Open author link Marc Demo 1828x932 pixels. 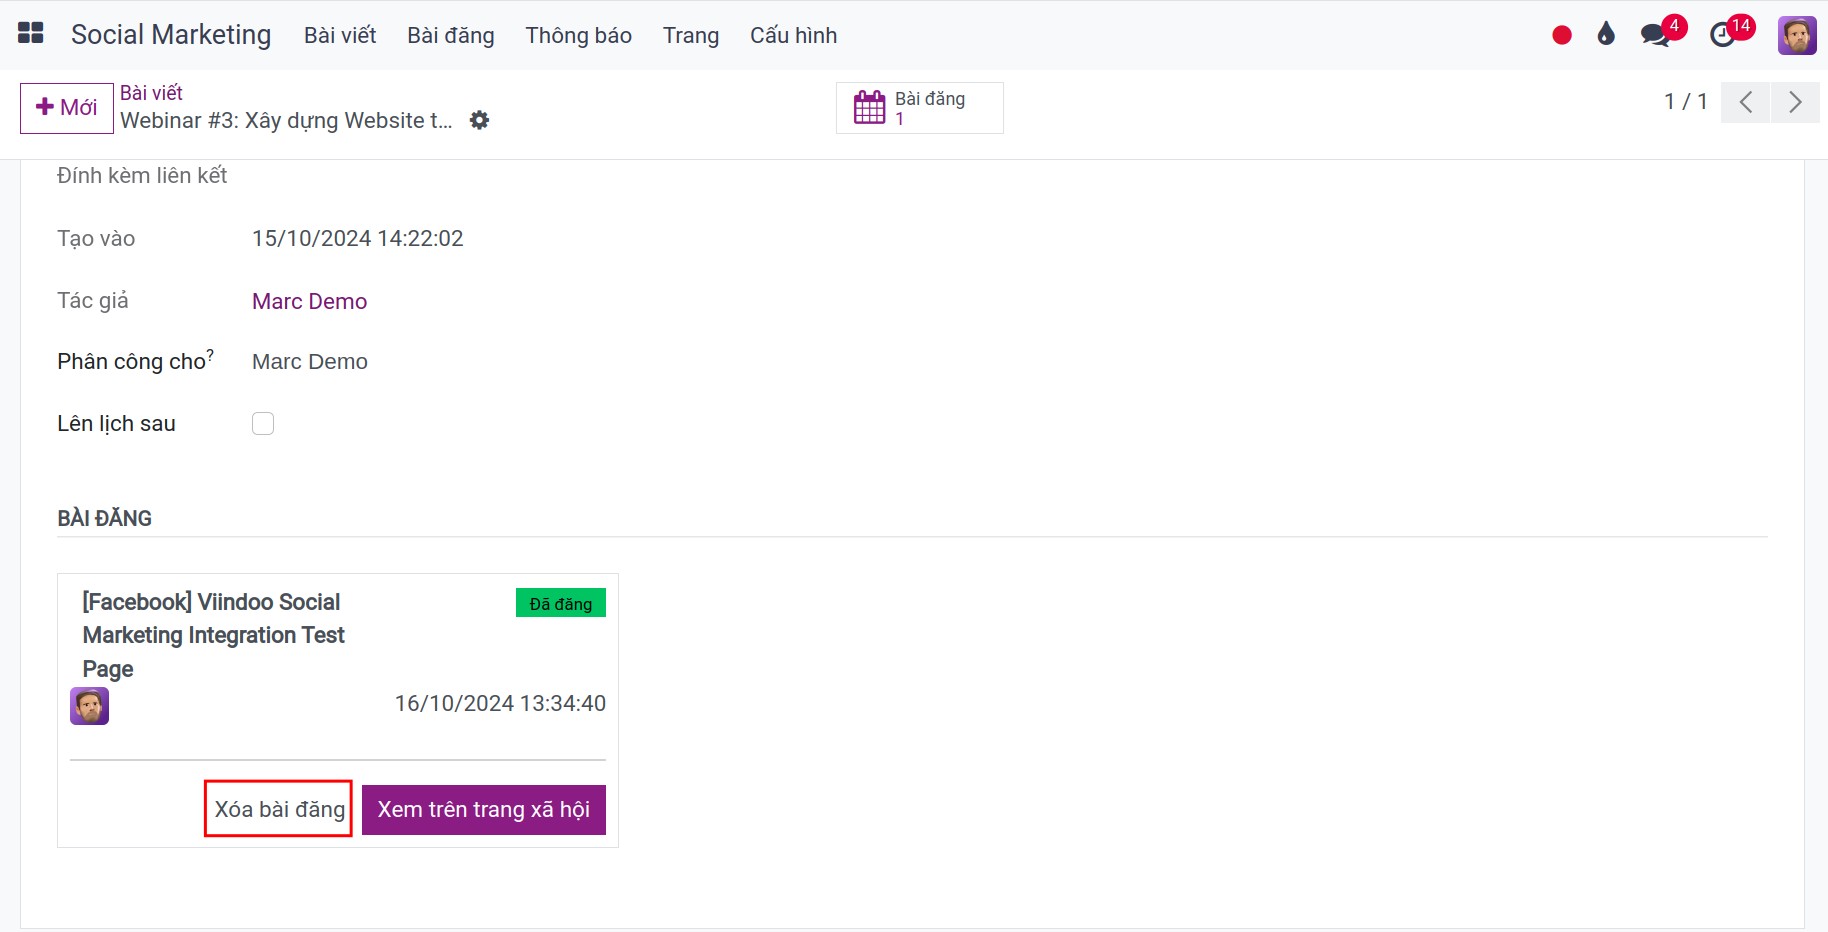pos(309,301)
